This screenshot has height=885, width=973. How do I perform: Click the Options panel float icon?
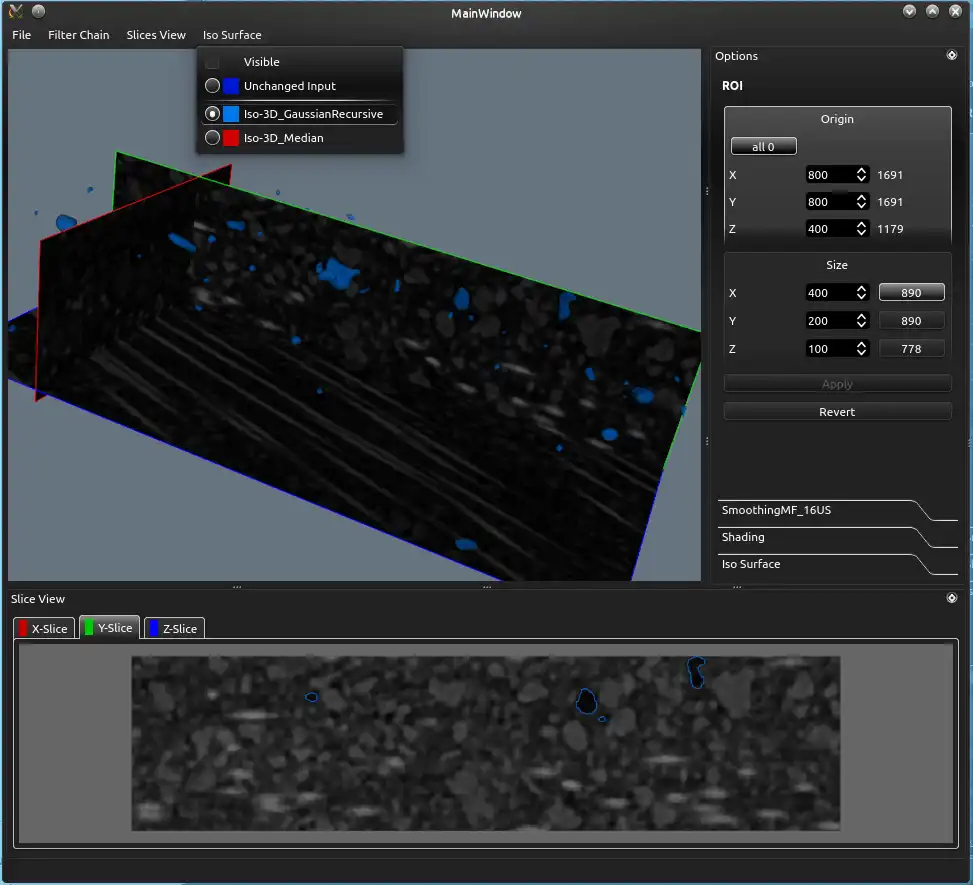point(951,56)
